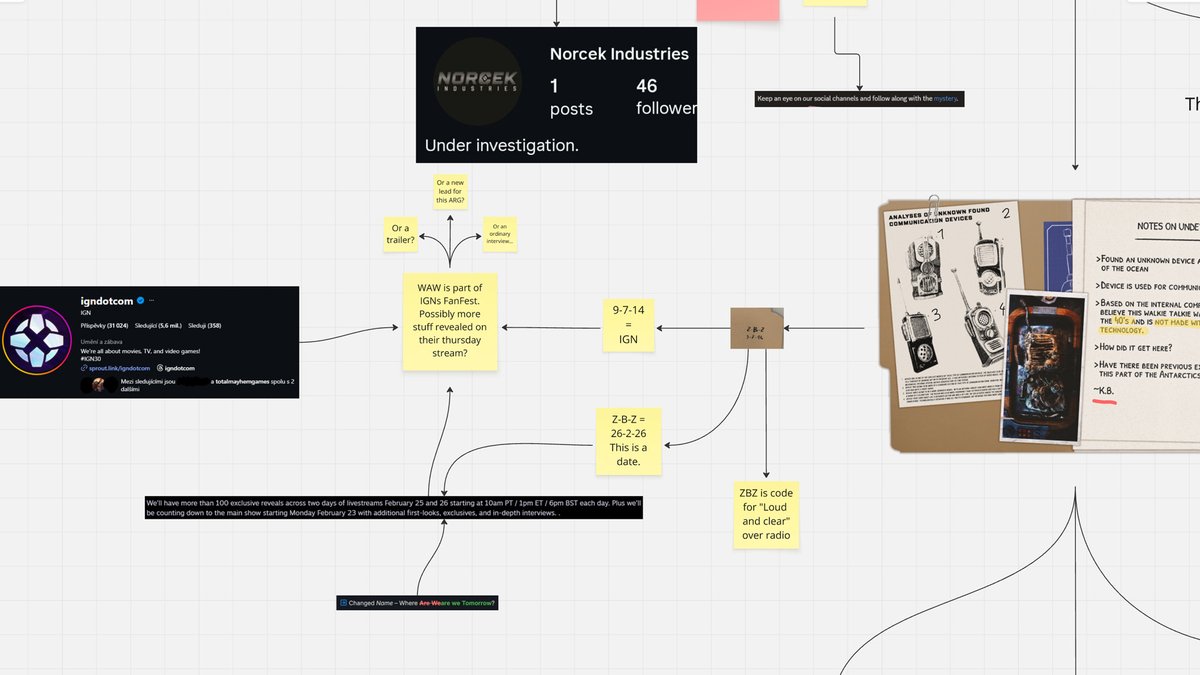Open the igndotcom Threads link

[174, 369]
